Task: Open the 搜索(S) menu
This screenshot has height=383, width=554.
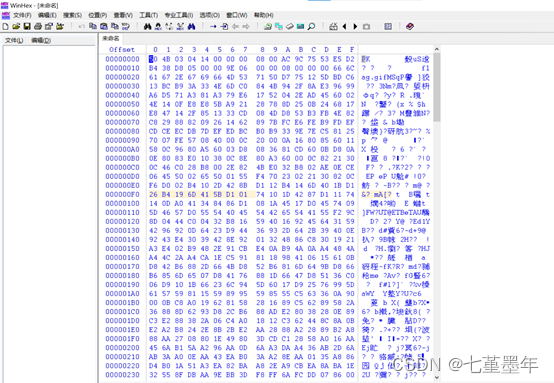Action: [72, 15]
